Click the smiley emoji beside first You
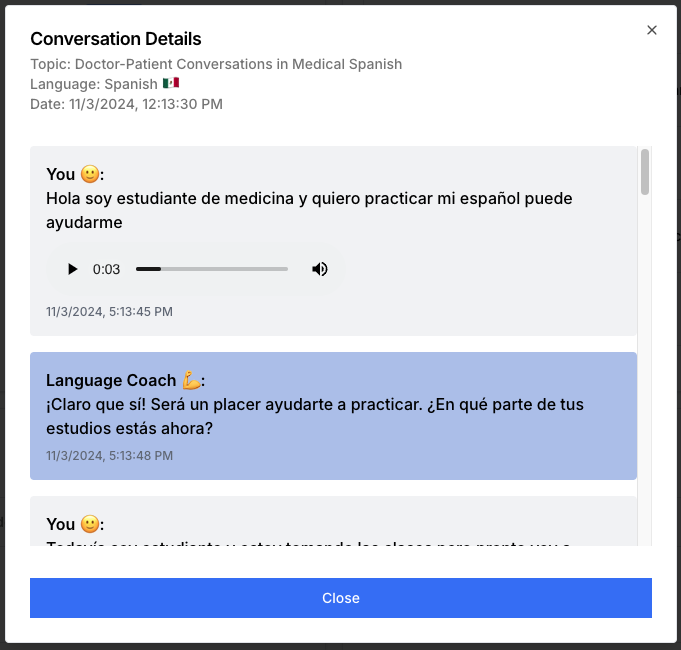Viewport: 681px width, 650px height. click(90, 174)
